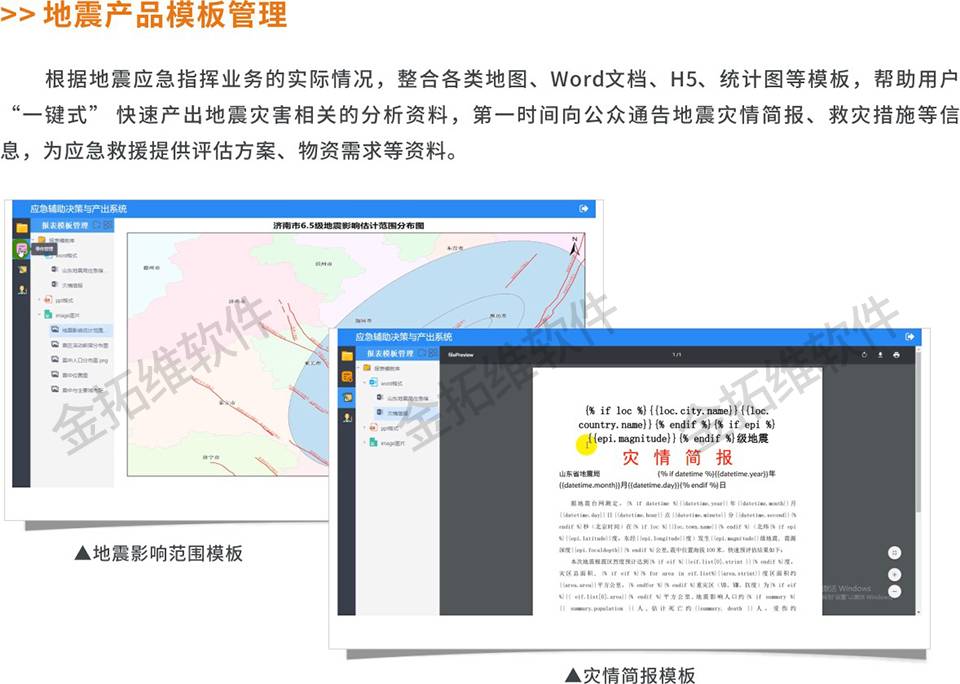
Task: Click the 报表模板管理 panel header in map window
Action: pyautogui.click(x=65, y=225)
